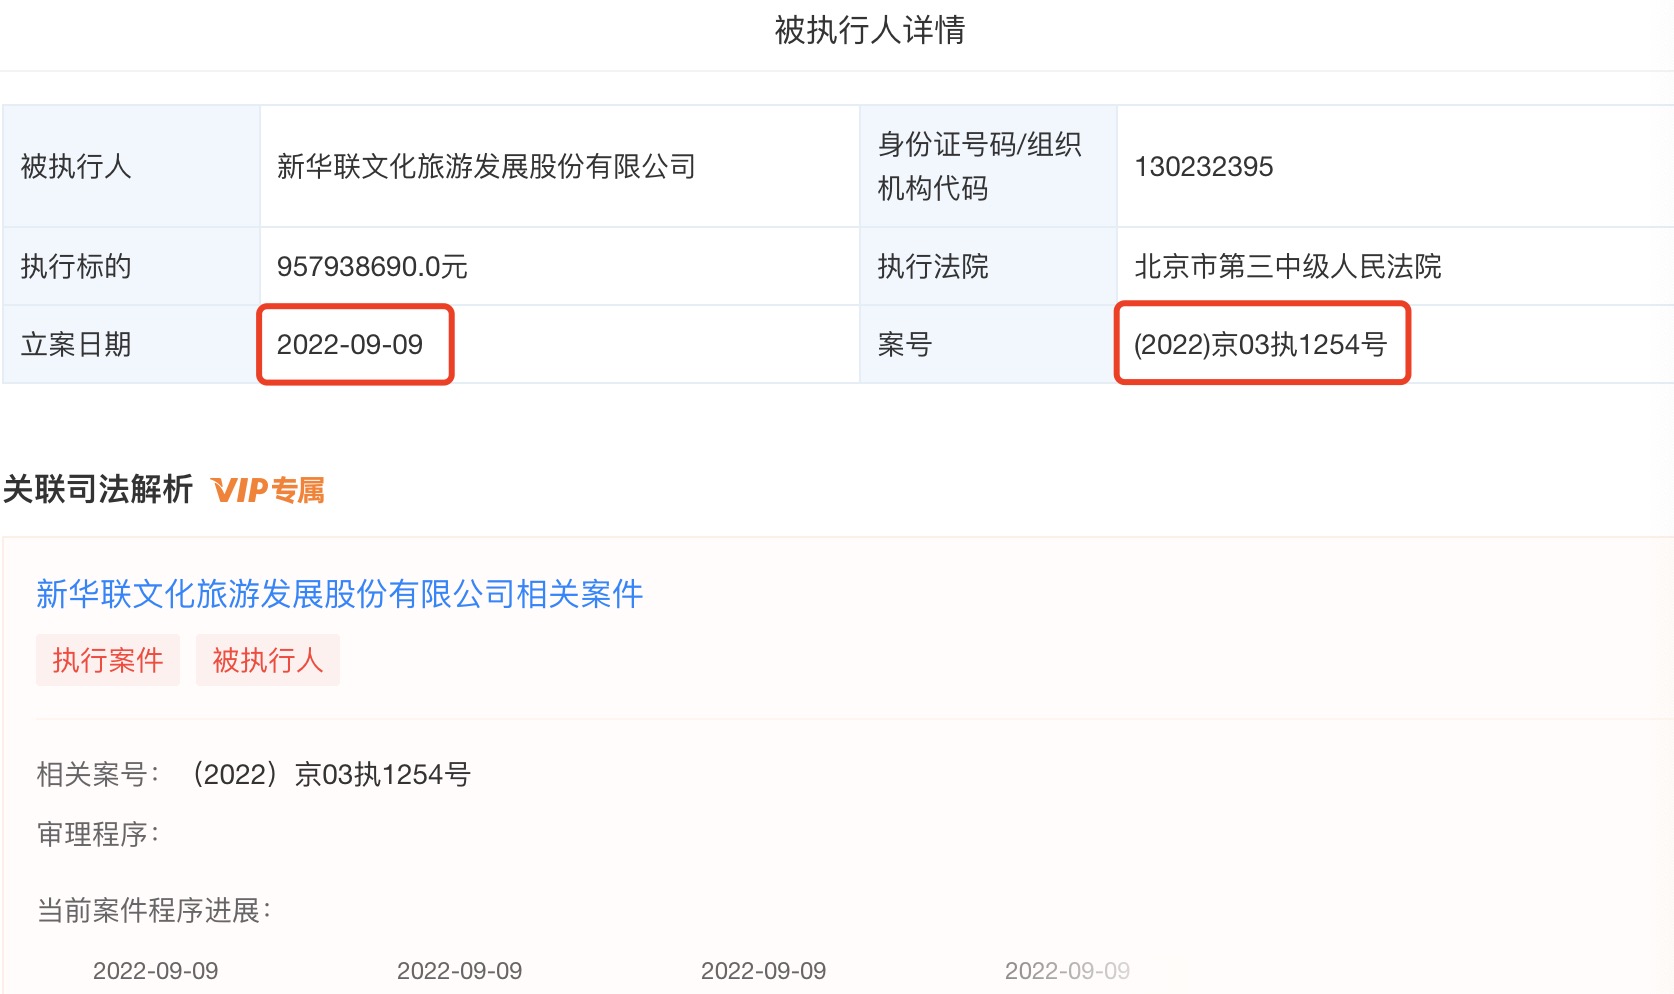
Task: Click the 执行案件 tag
Action: 107,660
